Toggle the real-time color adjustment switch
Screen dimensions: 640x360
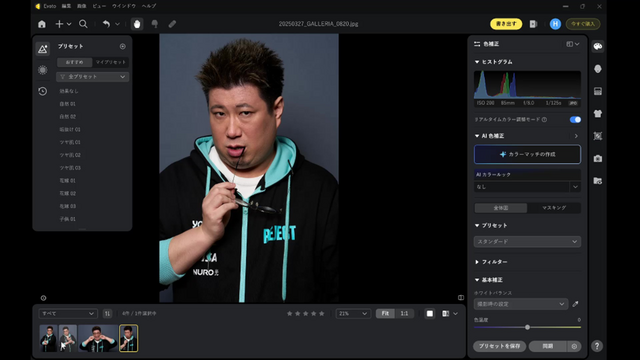tap(575, 120)
